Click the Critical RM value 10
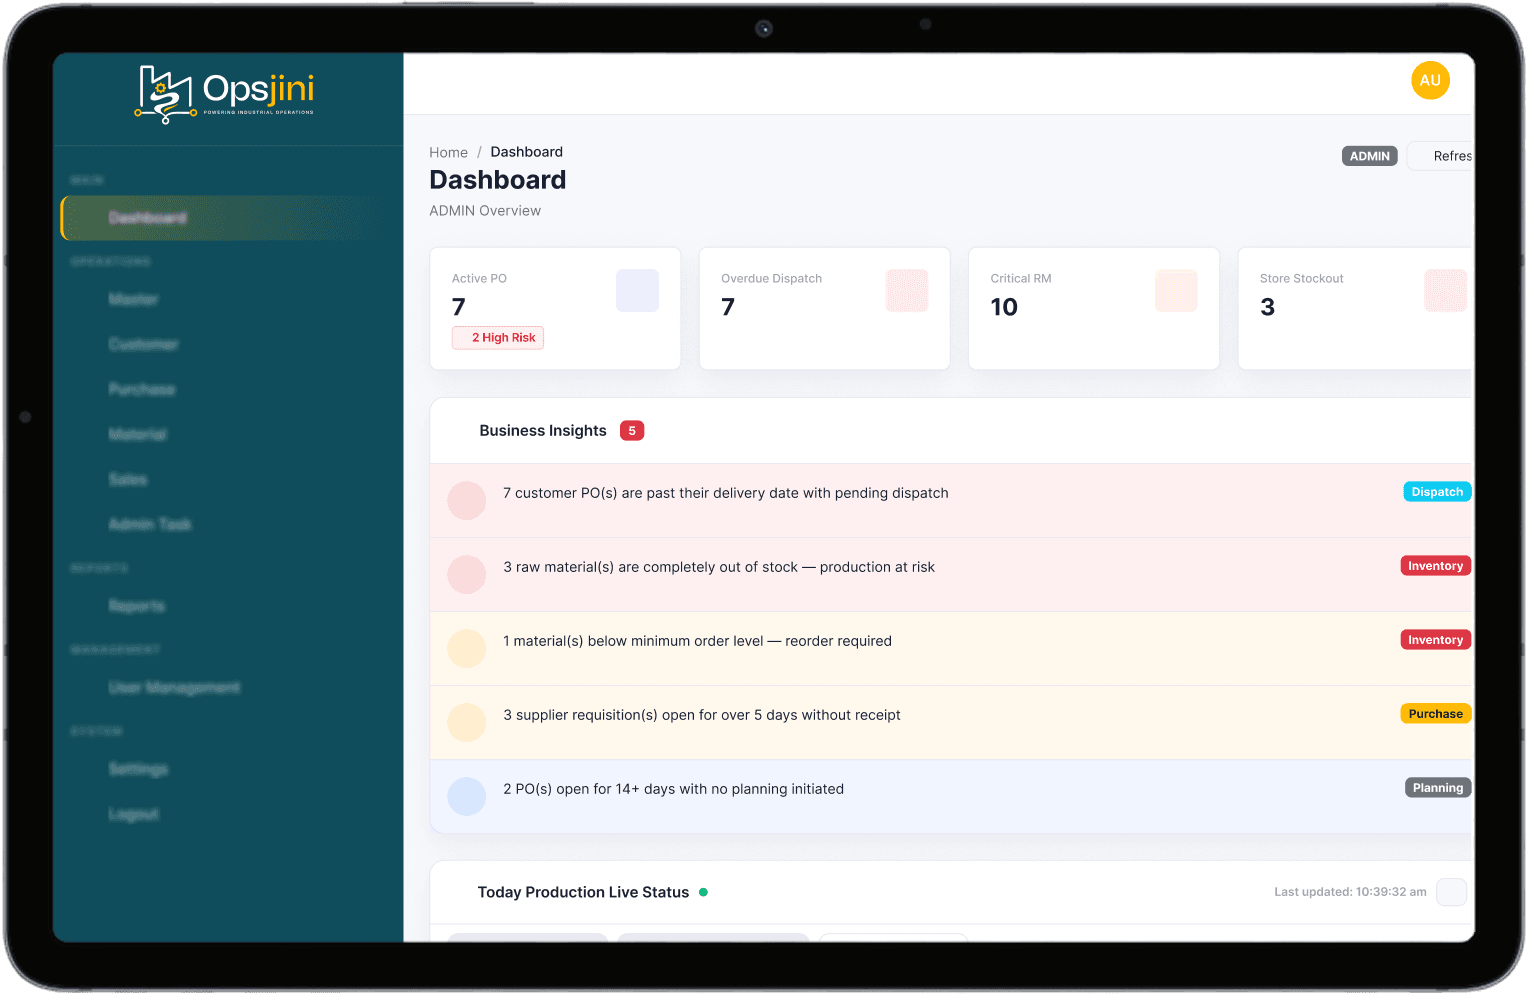This screenshot has width=1527, height=996. pyautogui.click(x=1004, y=308)
